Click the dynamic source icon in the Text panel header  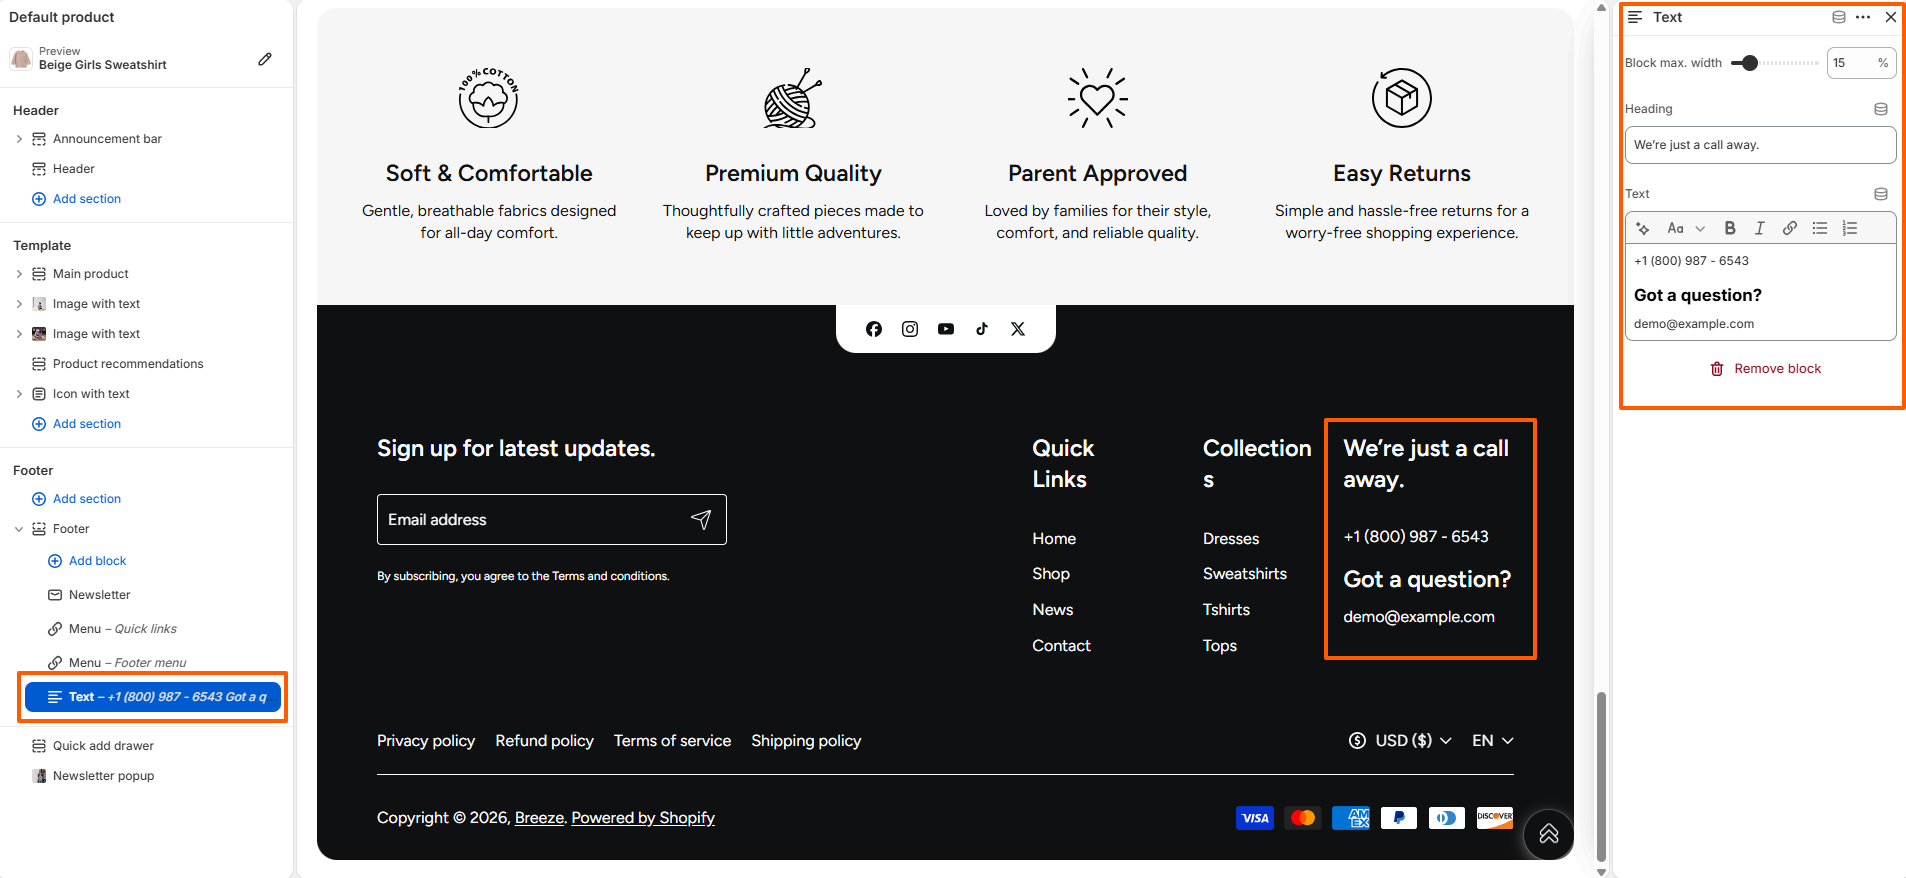[x=1839, y=17]
